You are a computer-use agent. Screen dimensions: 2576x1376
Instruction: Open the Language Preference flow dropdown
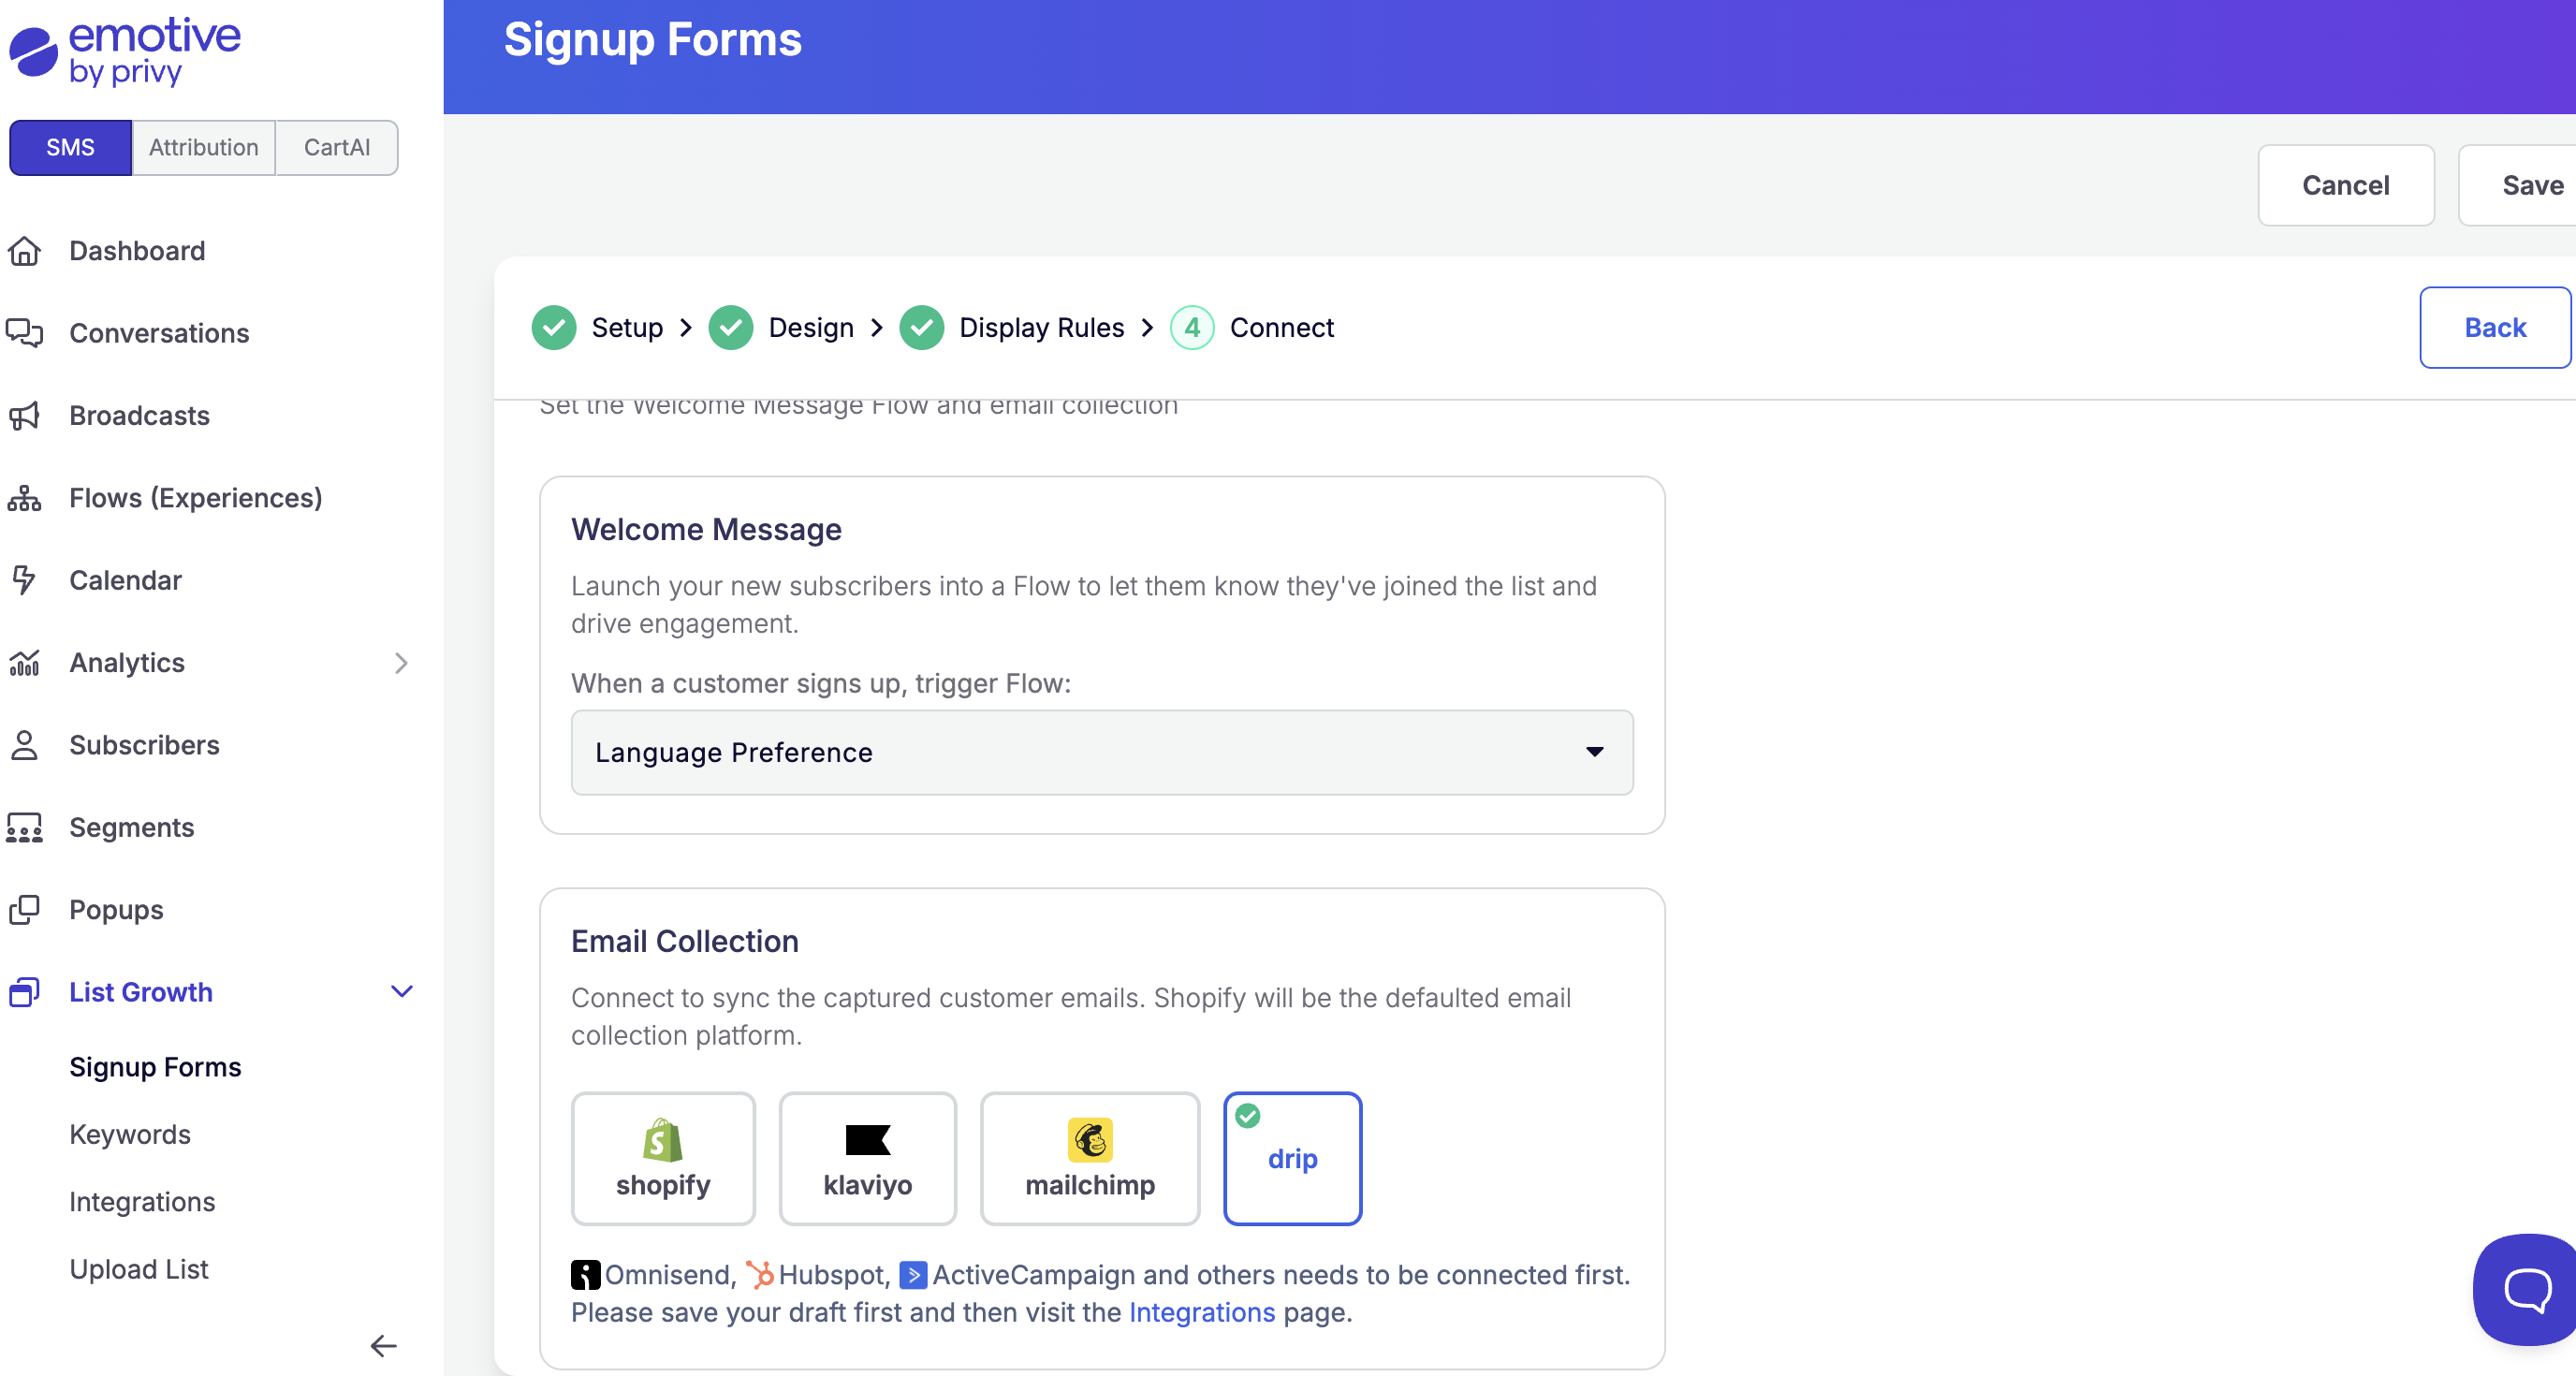(1102, 752)
